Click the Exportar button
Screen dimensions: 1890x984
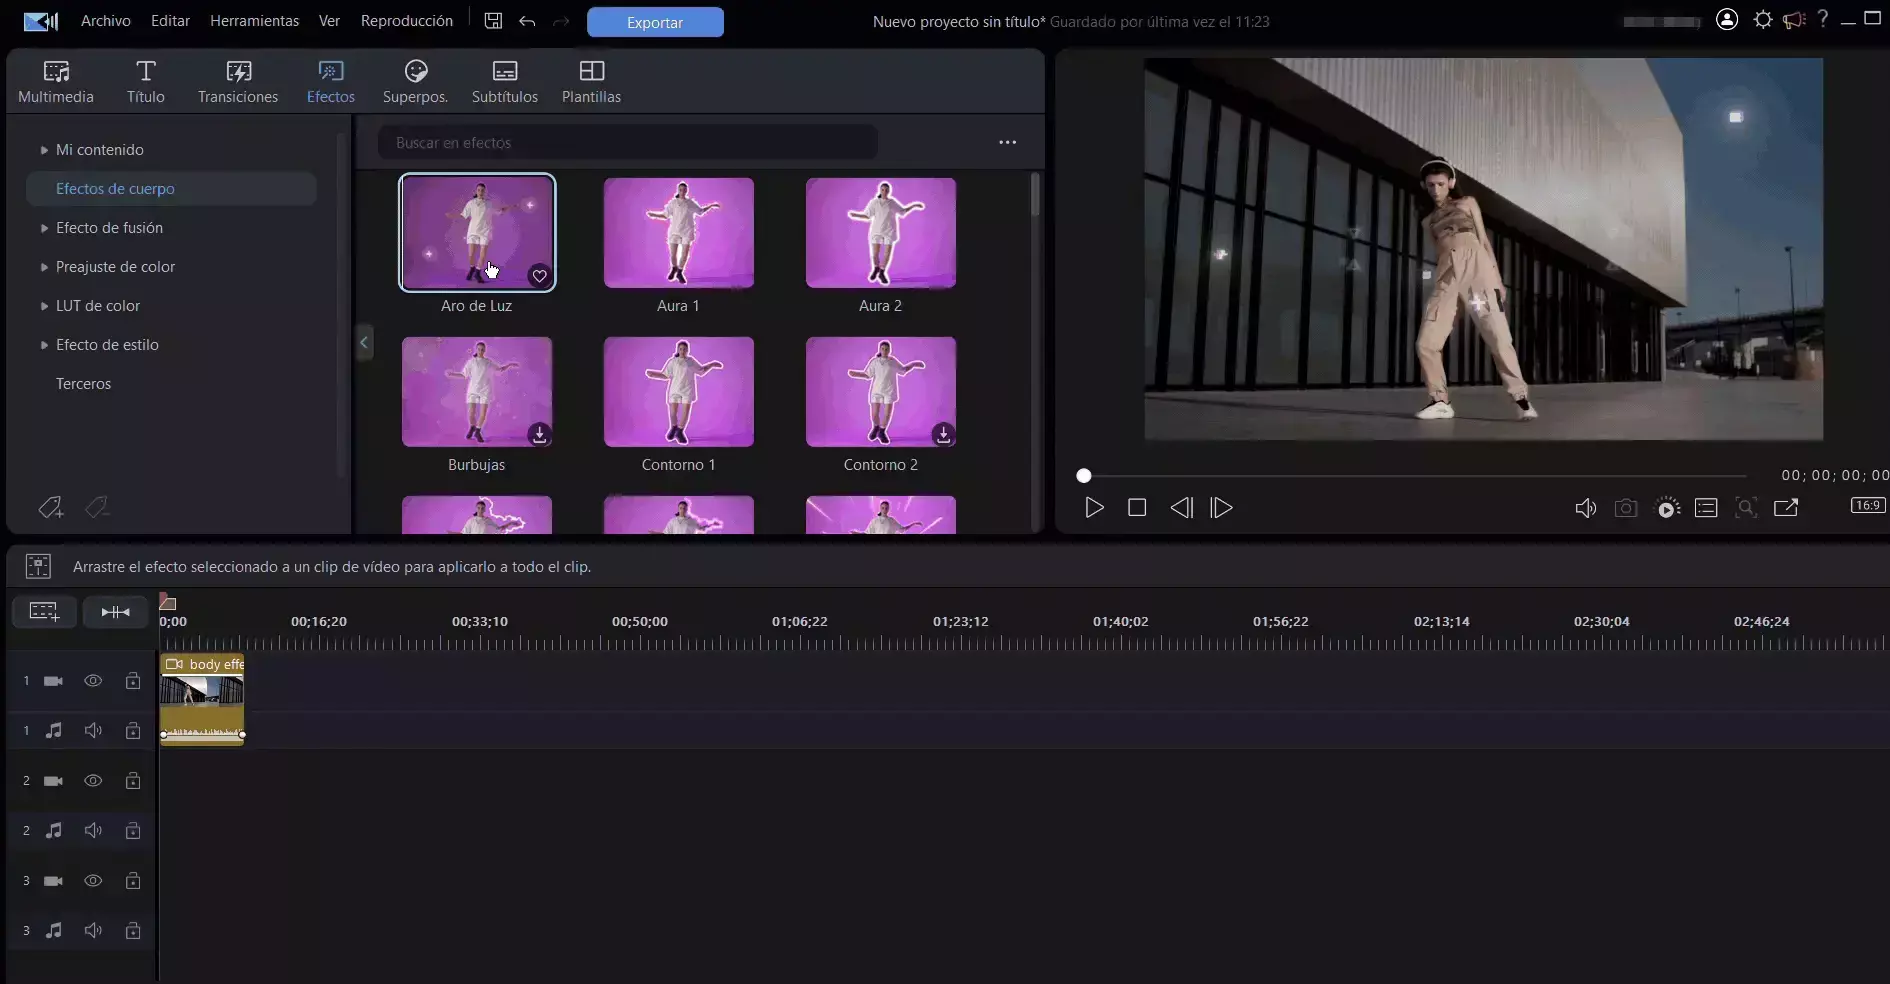[x=654, y=21]
